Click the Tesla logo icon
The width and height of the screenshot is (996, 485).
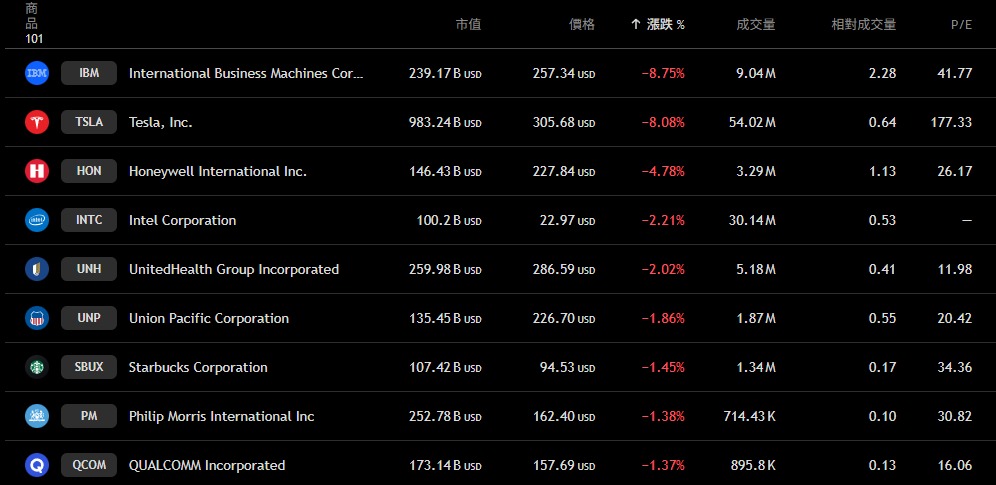point(37,122)
